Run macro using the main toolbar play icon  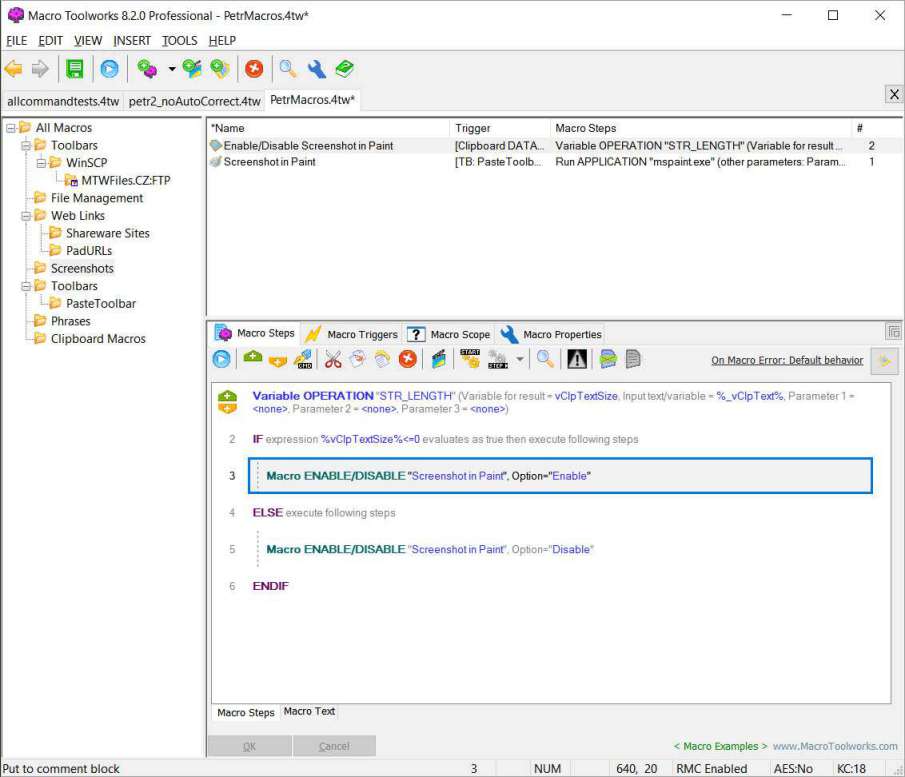[109, 69]
